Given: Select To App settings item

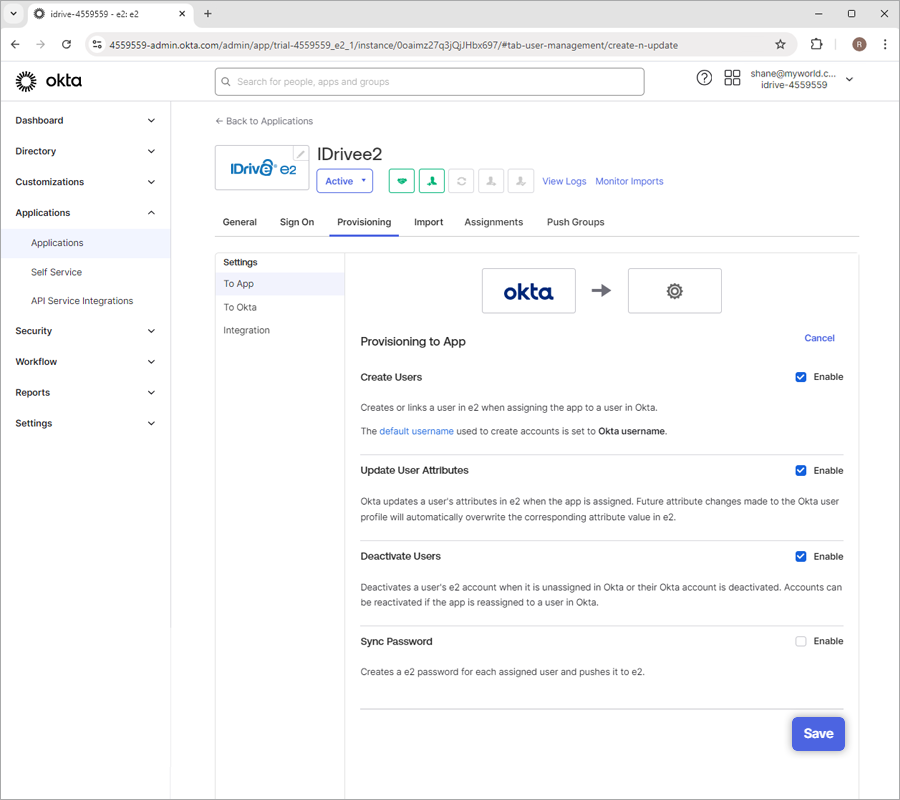Looking at the screenshot, I should pyautogui.click(x=280, y=284).
